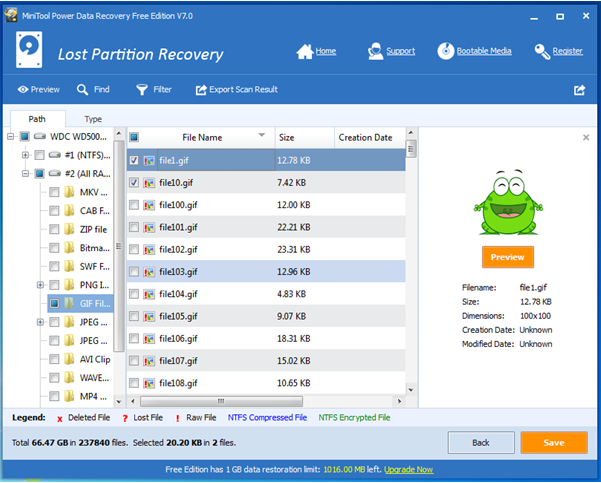Screen dimensions: 601x483
Task: Click the File Name sort arrow
Action: click(x=262, y=135)
